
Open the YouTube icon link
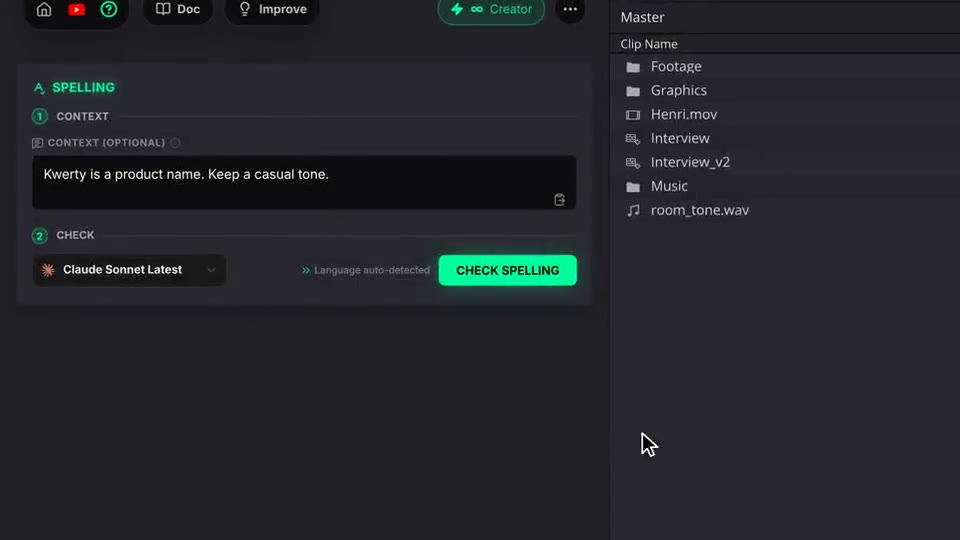click(77, 9)
